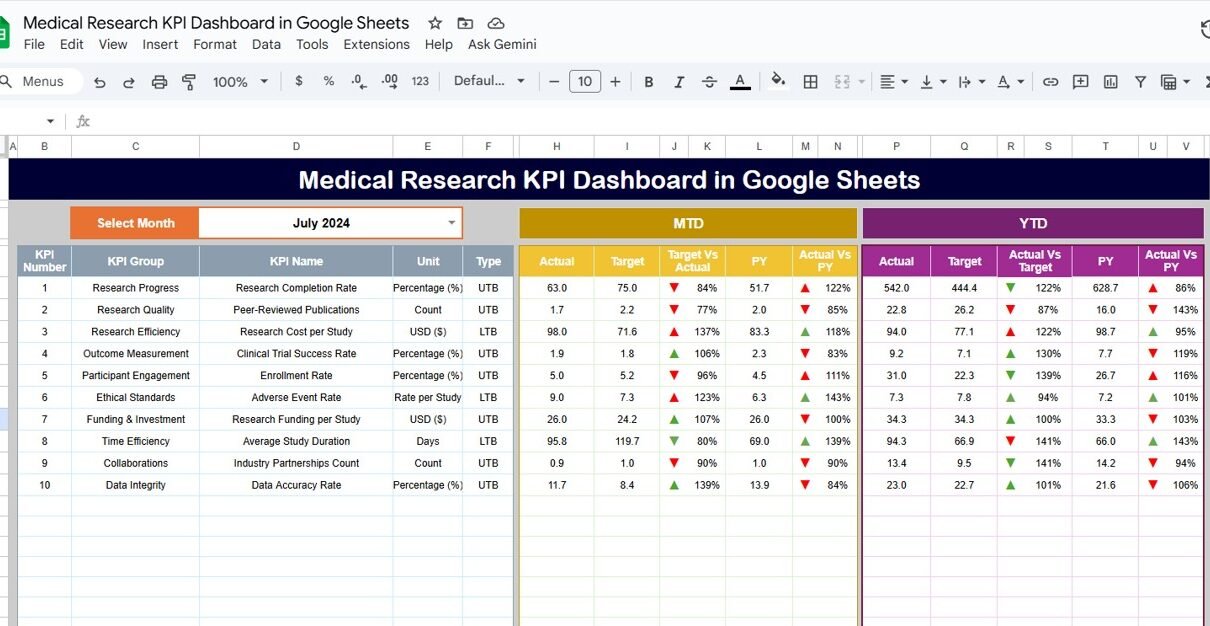Open the Borders tool
The height and width of the screenshot is (626, 1210).
click(811, 82)
